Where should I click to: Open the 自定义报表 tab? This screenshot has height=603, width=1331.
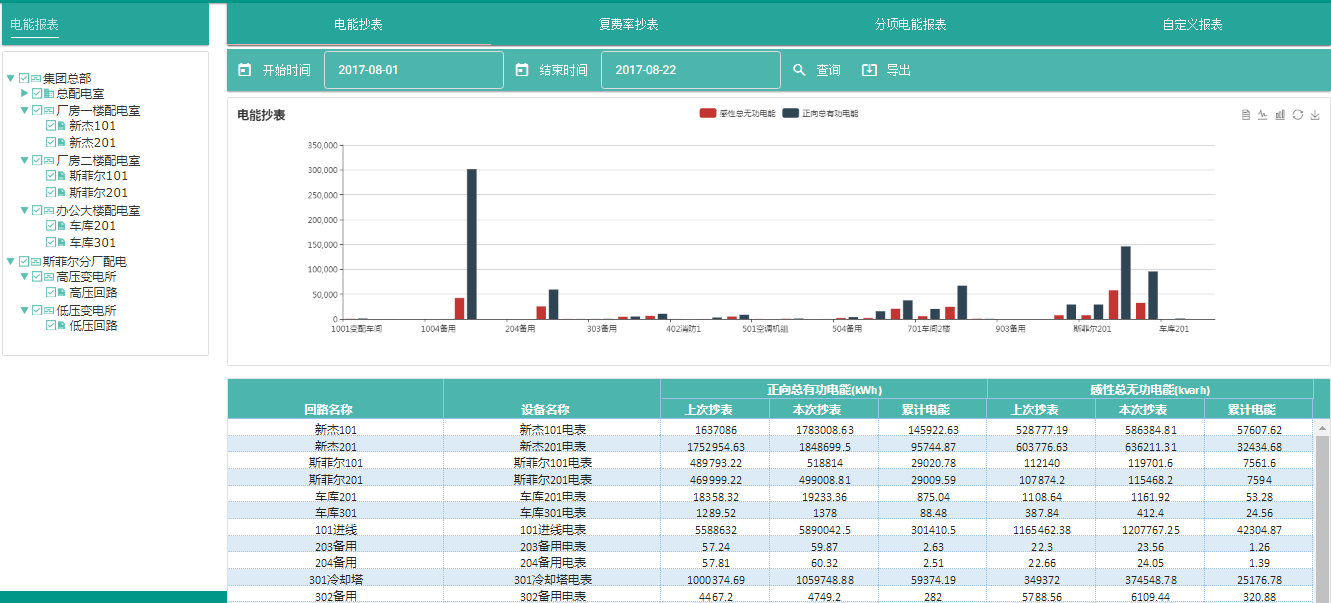pyautogui.click(x=1192, y=24)
